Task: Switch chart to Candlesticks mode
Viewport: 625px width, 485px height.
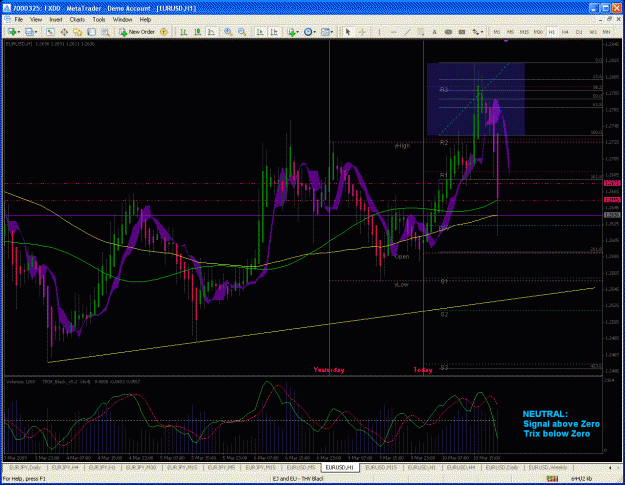Action: pyautogui.click(x=198, y=32)
